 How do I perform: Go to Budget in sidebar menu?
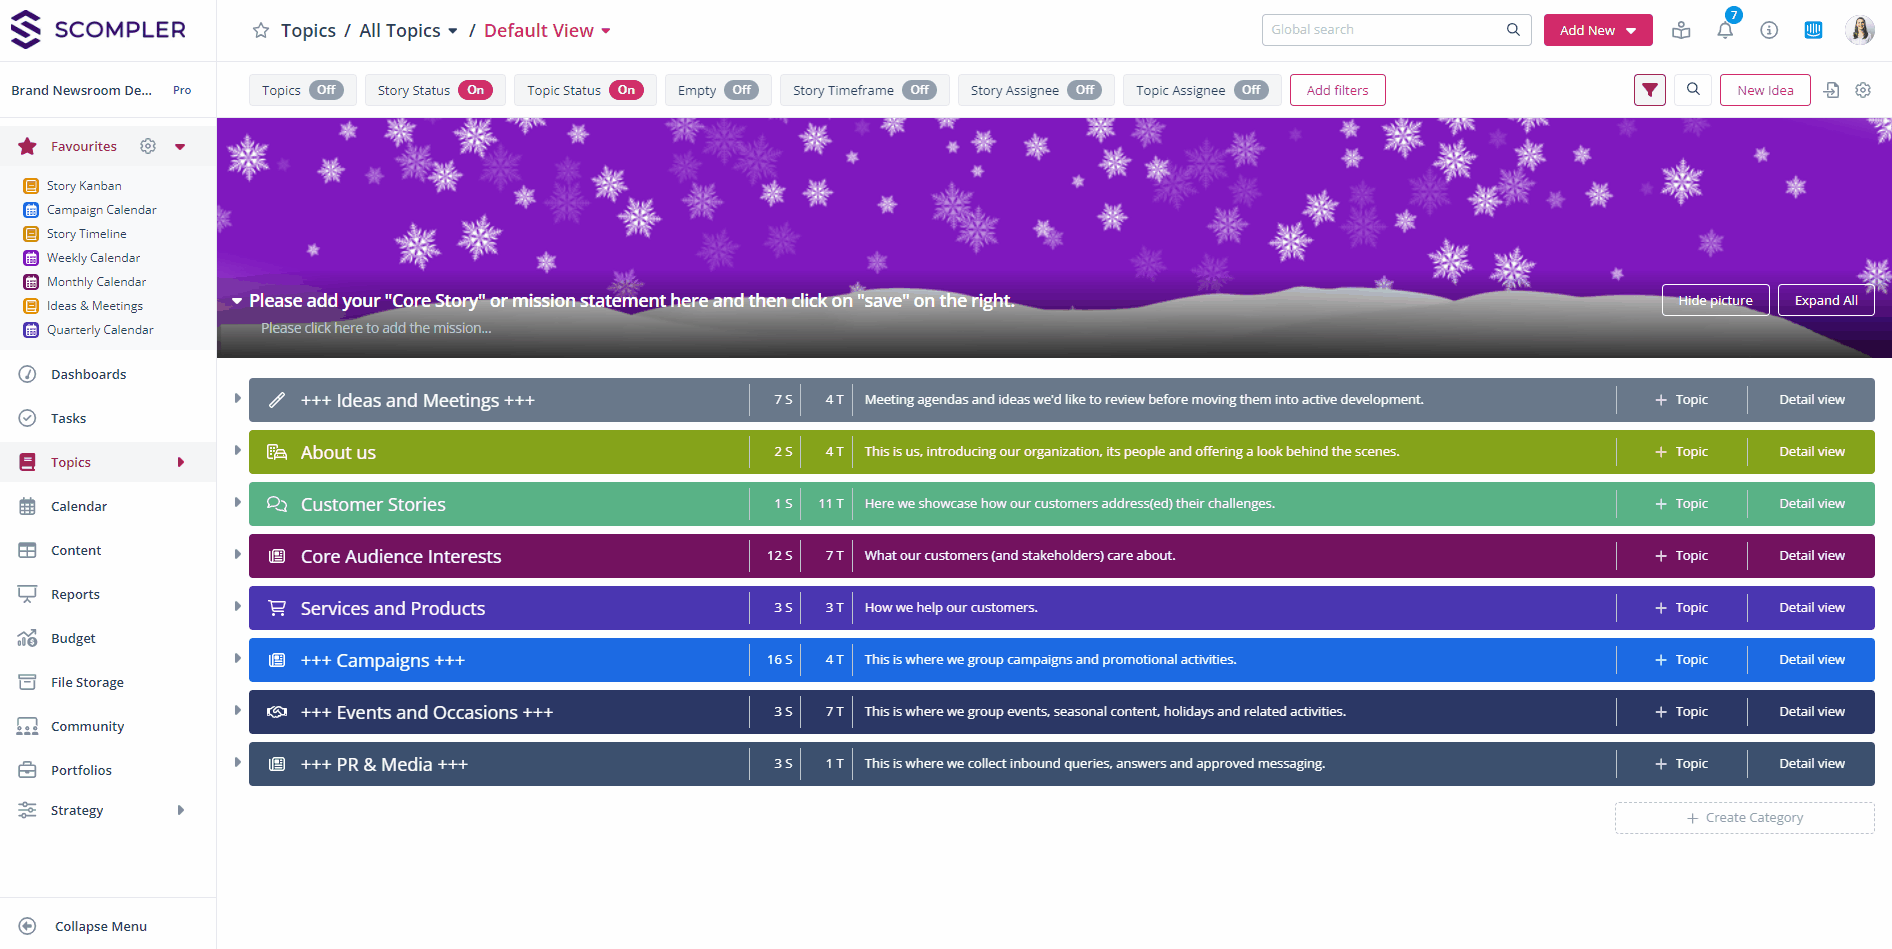click(73, 638)
